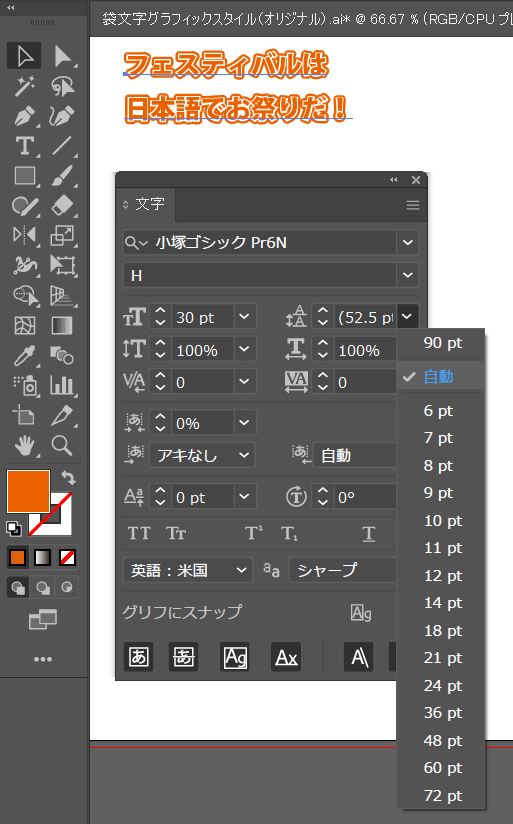Viewport: 513px width, 824px height.
Task: Choose 自動 in the leading list
Action: coord(440,376)
